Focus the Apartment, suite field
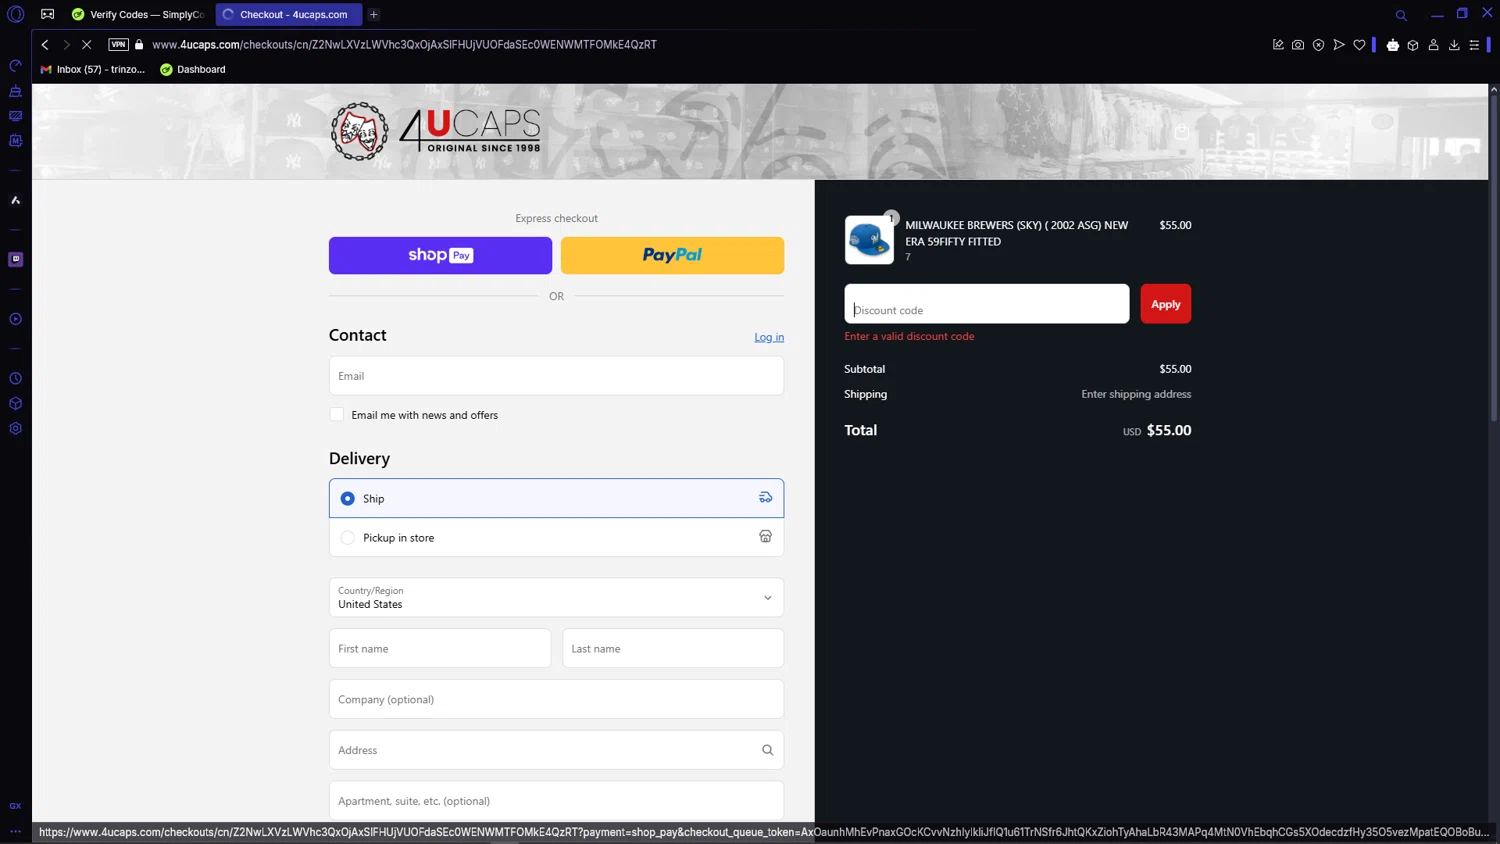This screenshot has width=1500, height=844. [x=556, y=801]
